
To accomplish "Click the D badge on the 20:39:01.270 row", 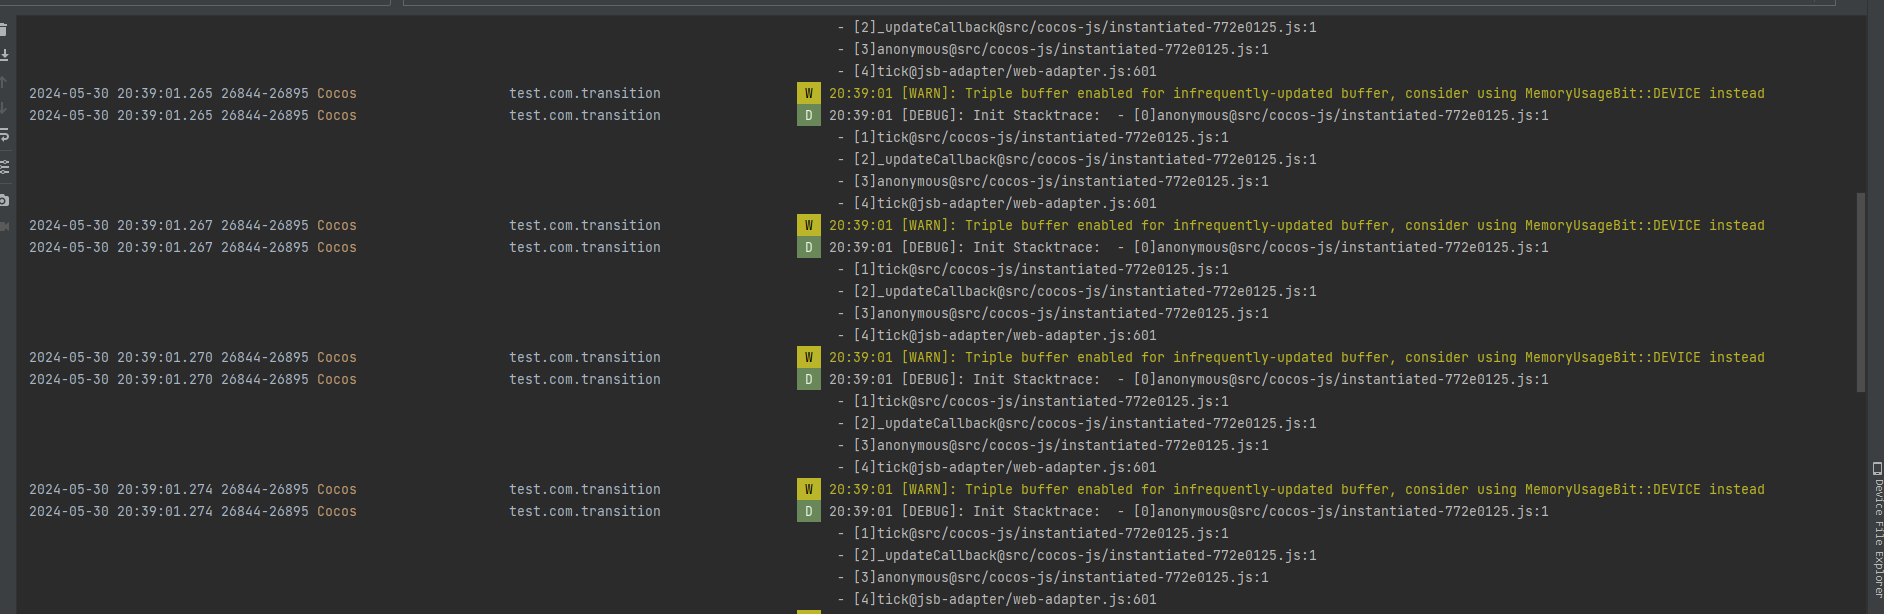I will pyautogui.click(x=808, y=379).
